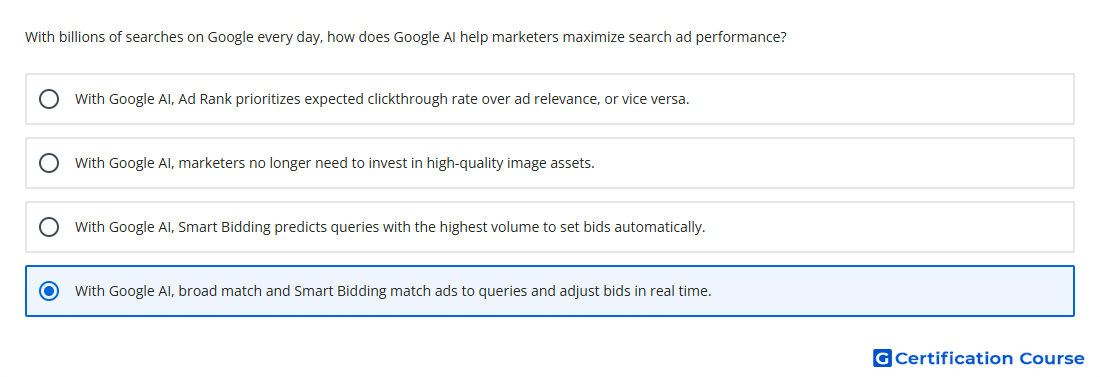Click the selected broad match radio button

pyautogui.click(x=49, y=291)
